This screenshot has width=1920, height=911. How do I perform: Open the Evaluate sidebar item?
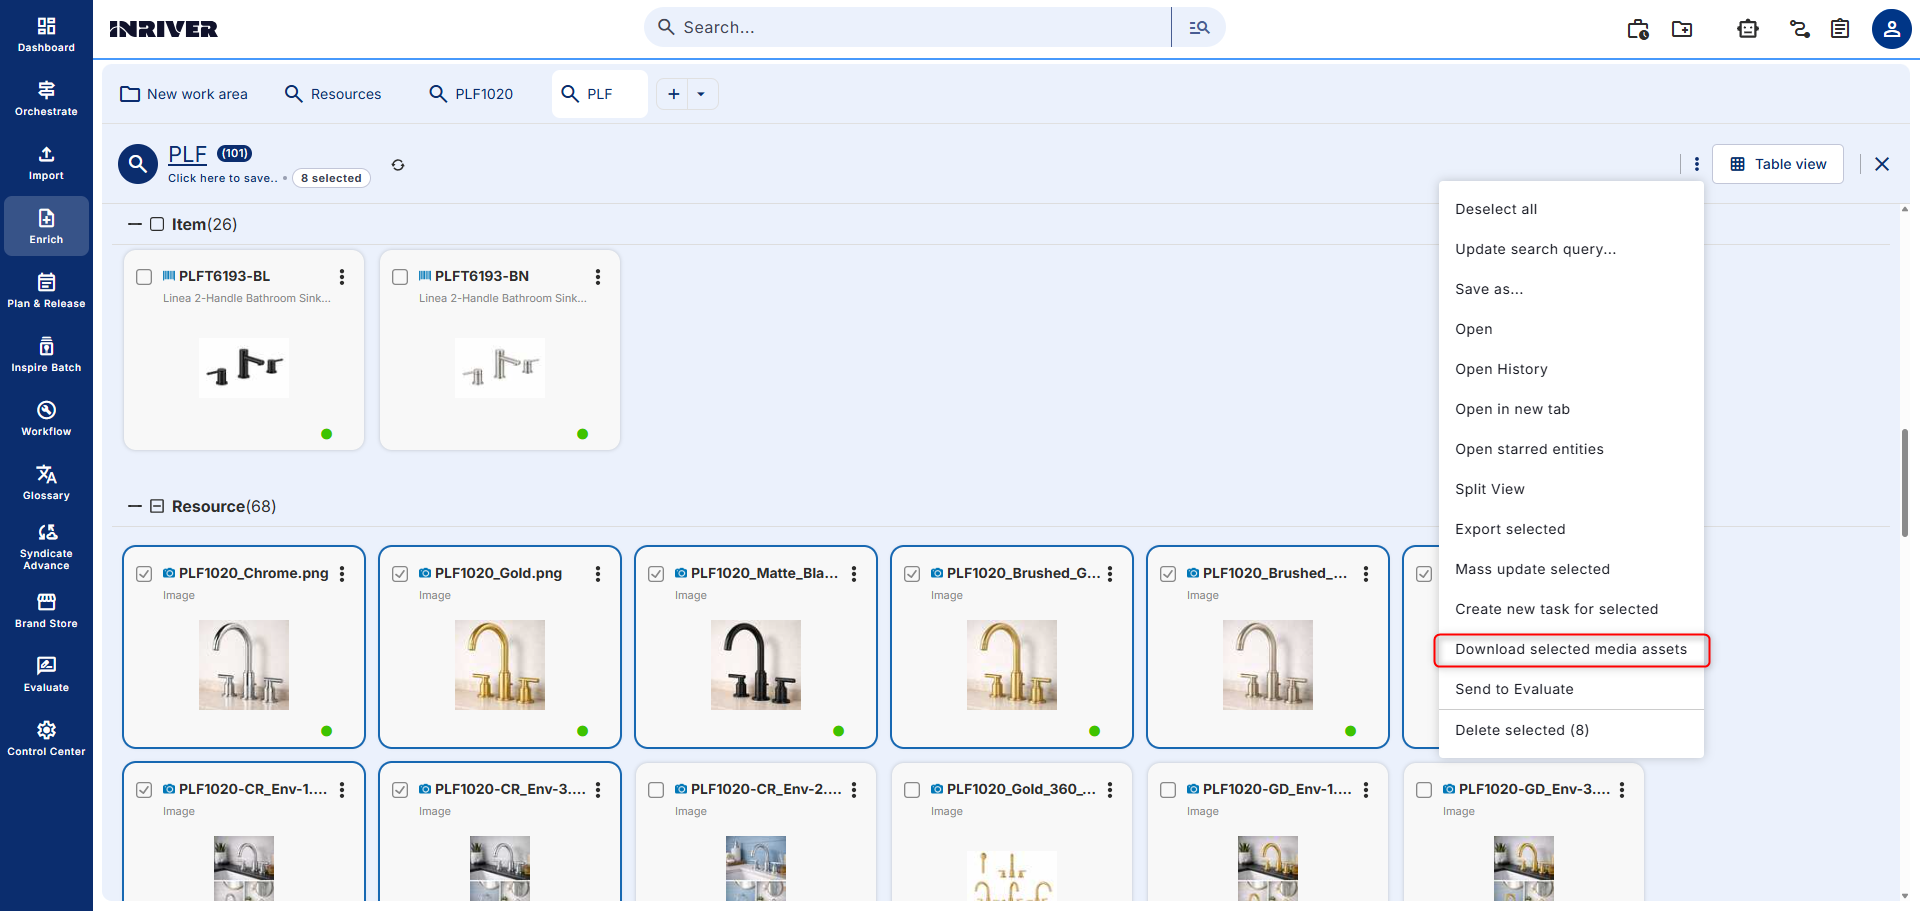coord(46,674)
